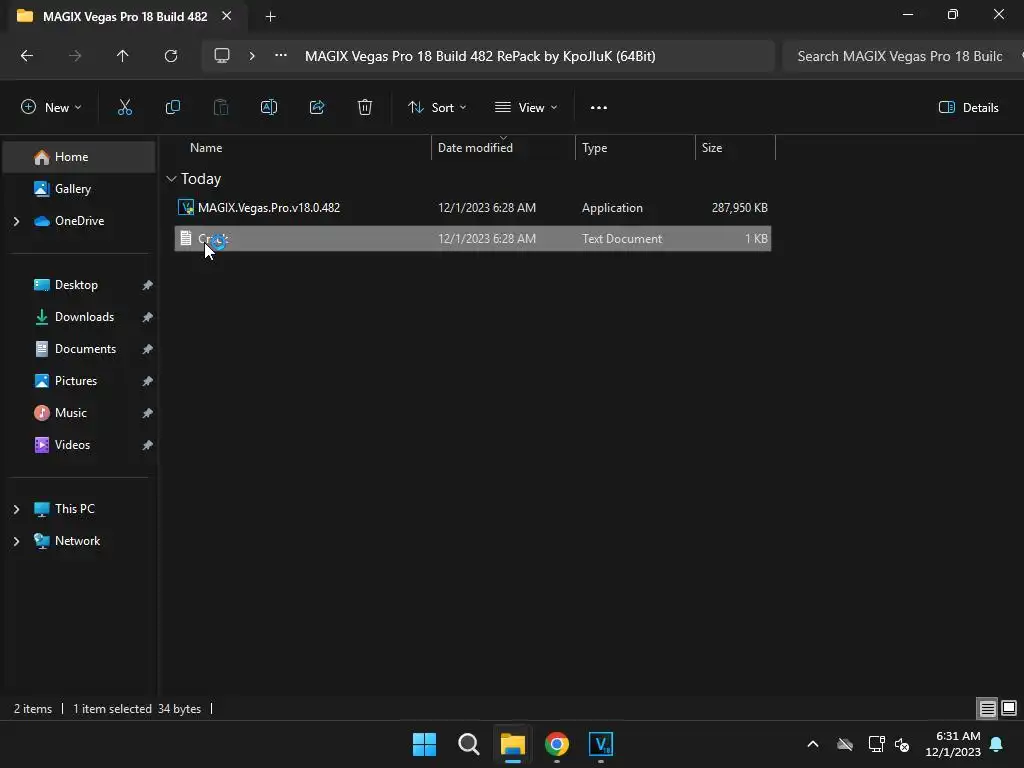This screenshot has height=768, width=1024.
Task: Open taskbar Search
Action: coord(469,744)
